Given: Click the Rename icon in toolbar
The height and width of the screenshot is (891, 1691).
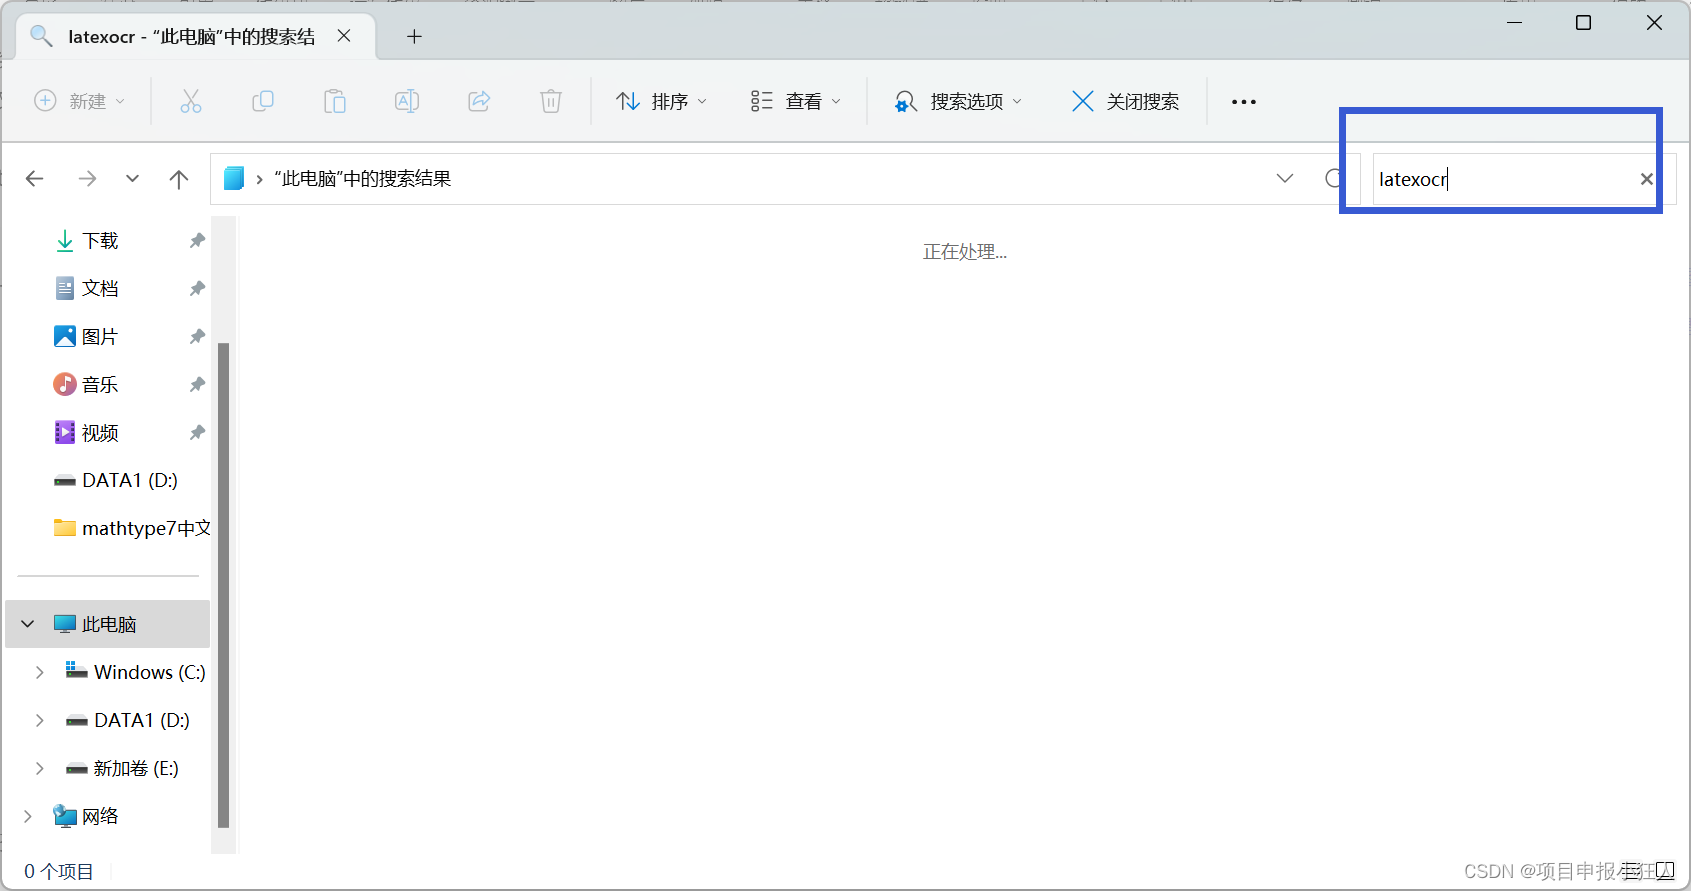Looking at the screenshot, I should [x=406, y=101].
